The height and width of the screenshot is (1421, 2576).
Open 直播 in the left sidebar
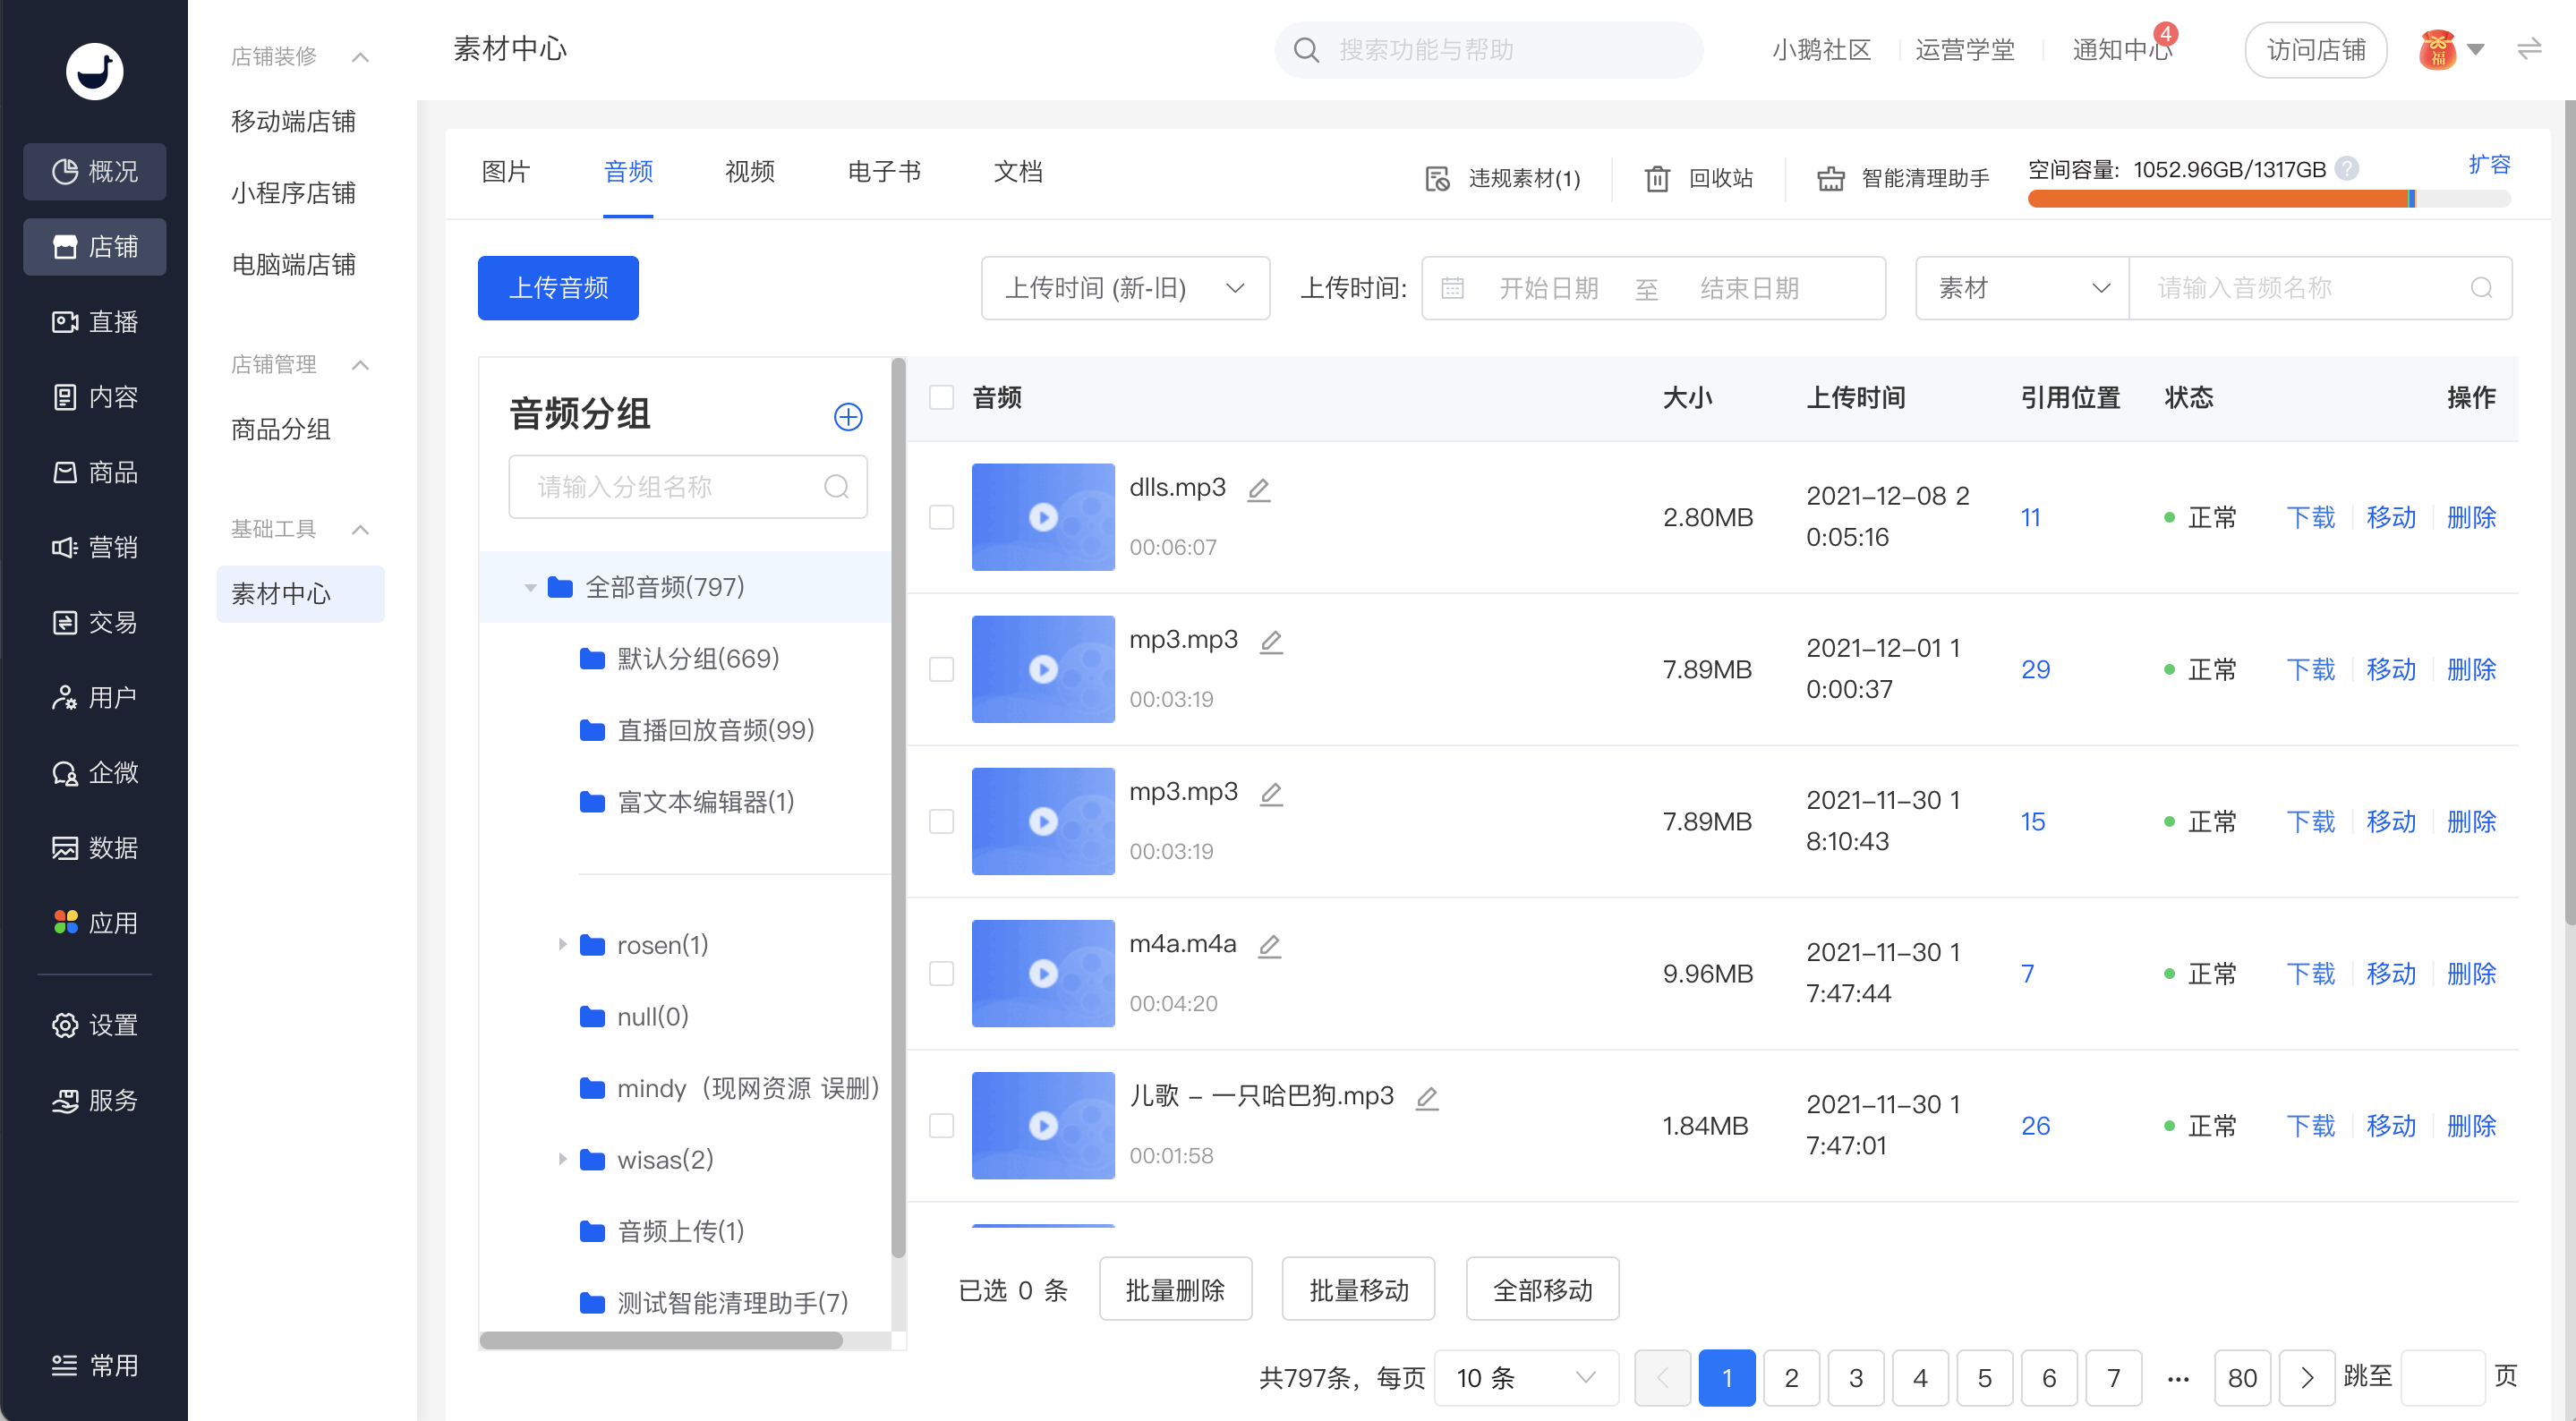click(x=95, y=321)
